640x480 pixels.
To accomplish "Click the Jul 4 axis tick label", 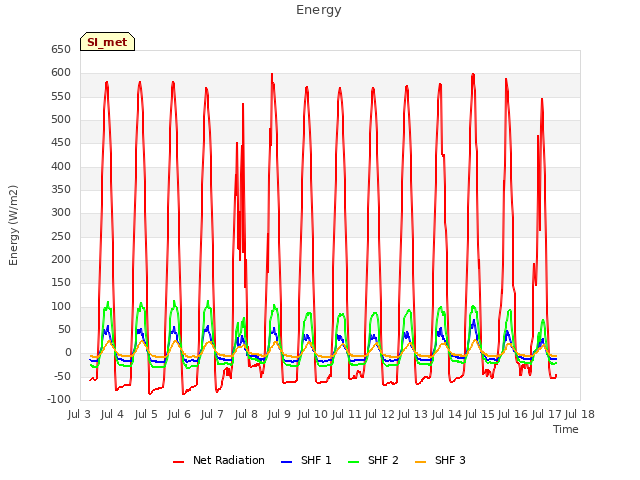I will tap(112, 414).
